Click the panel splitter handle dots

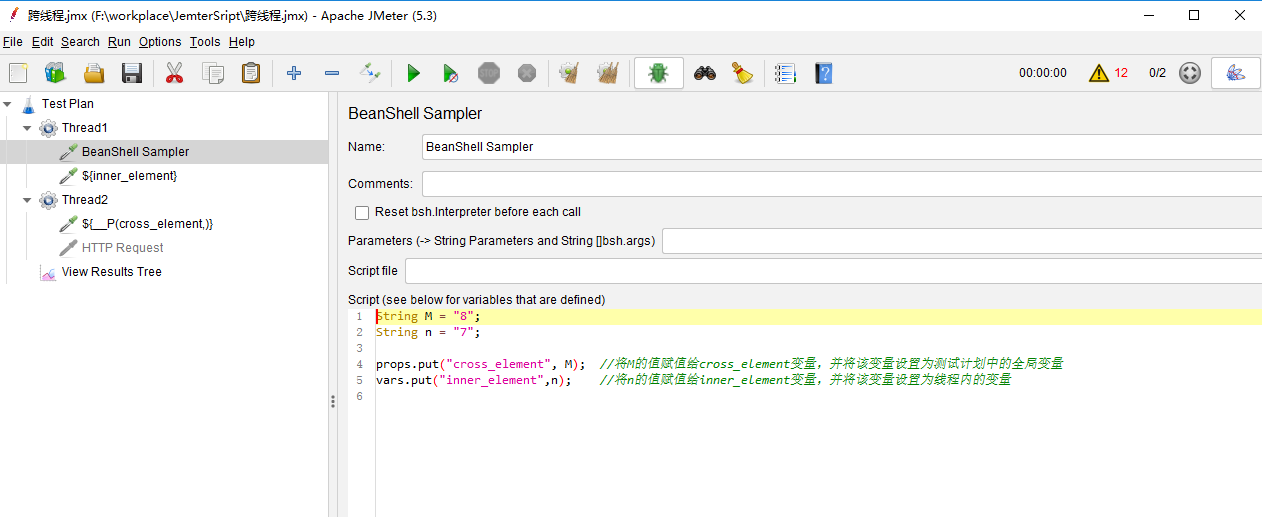[x=332, y=400]
